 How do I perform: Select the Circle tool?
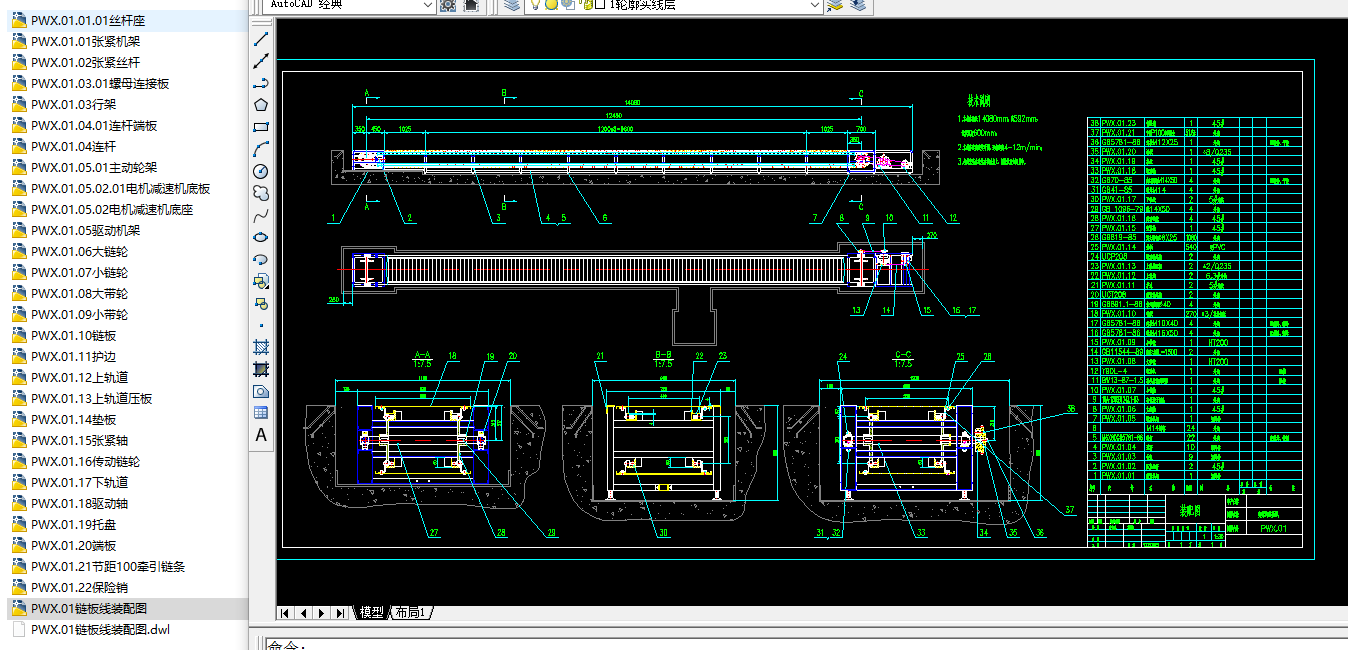coord(261,171)
